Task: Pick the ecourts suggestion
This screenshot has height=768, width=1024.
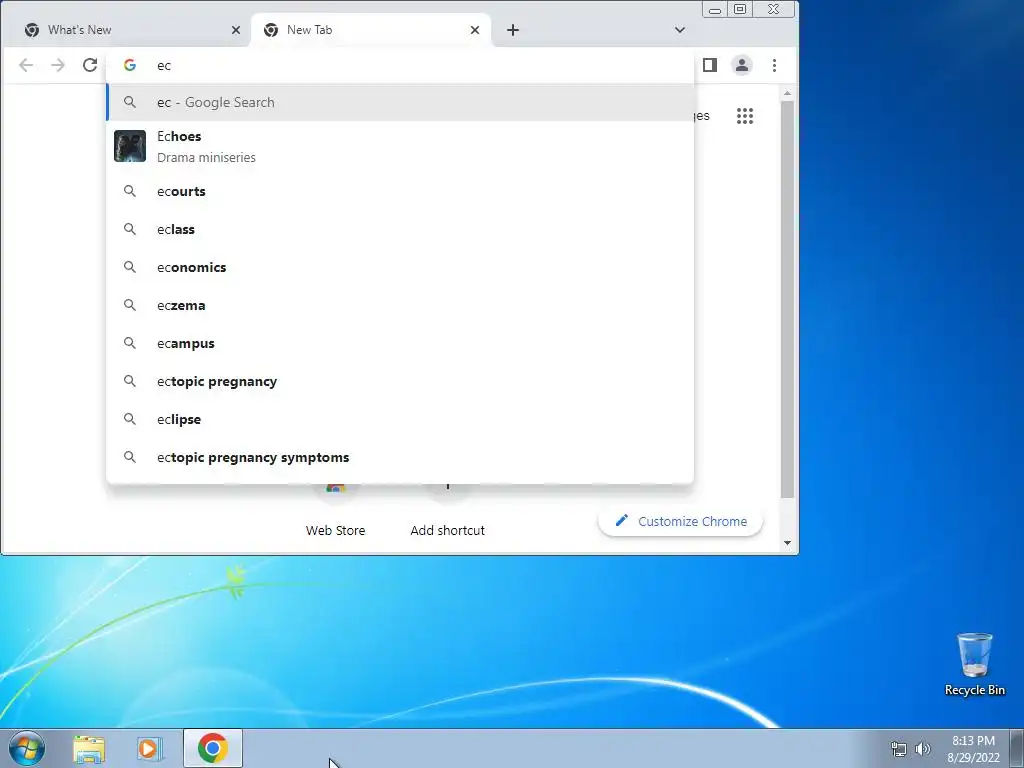Action: [x=400, y=191]
